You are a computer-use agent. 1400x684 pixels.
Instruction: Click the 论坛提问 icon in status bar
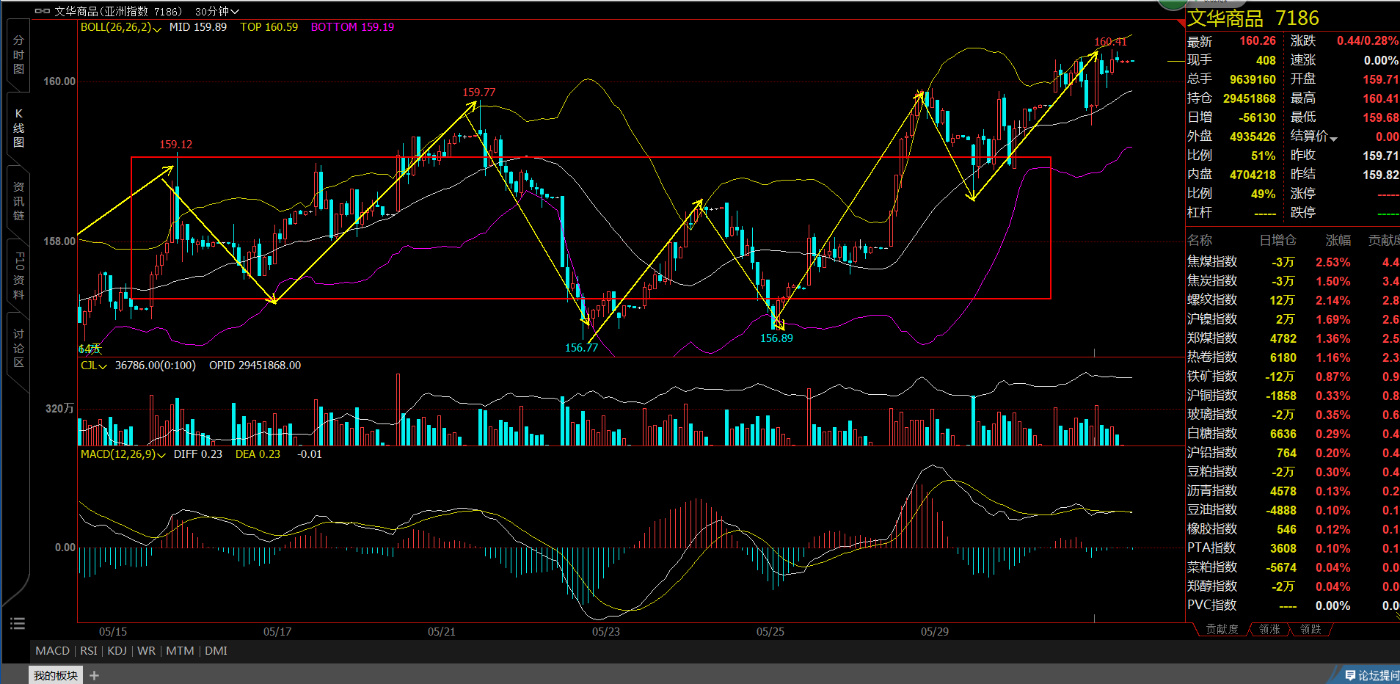coord(1351,676)
